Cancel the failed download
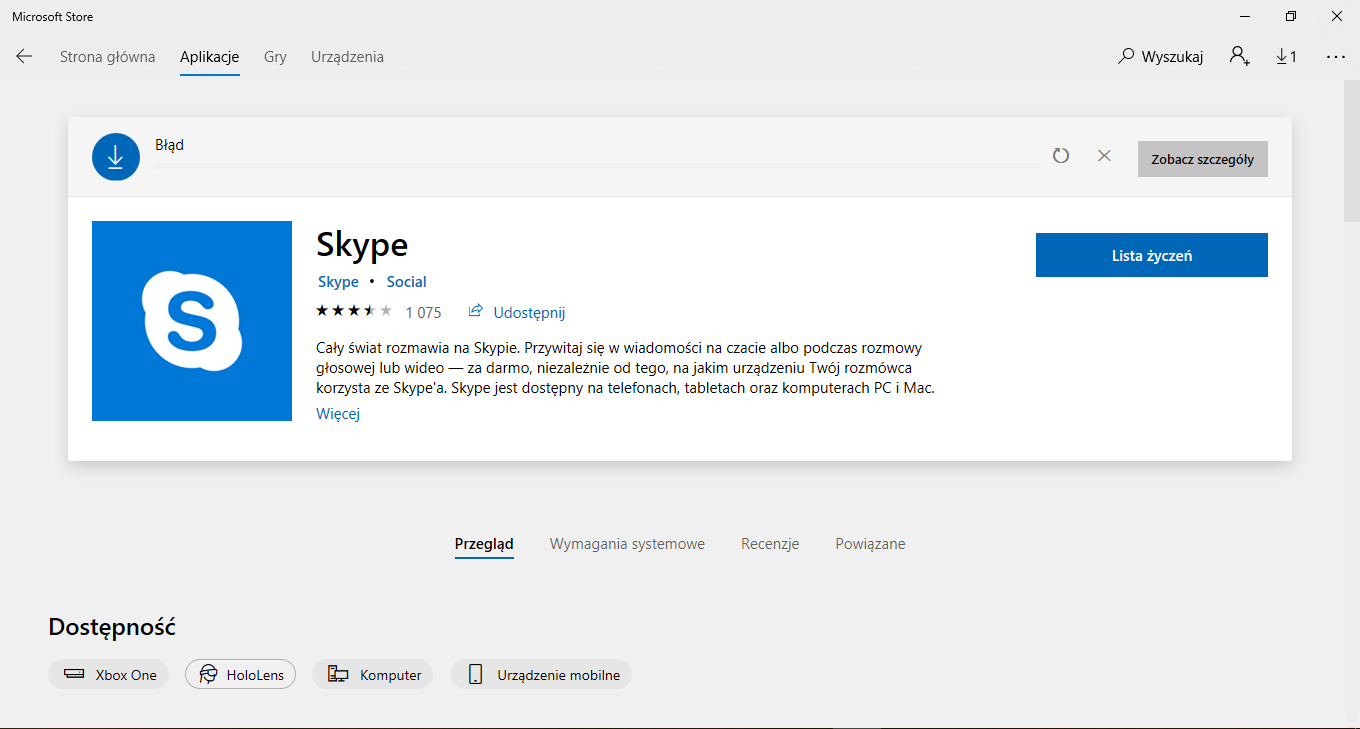Image resolution: width=1360 pixels, height=729 pixels. (1104, 156)
